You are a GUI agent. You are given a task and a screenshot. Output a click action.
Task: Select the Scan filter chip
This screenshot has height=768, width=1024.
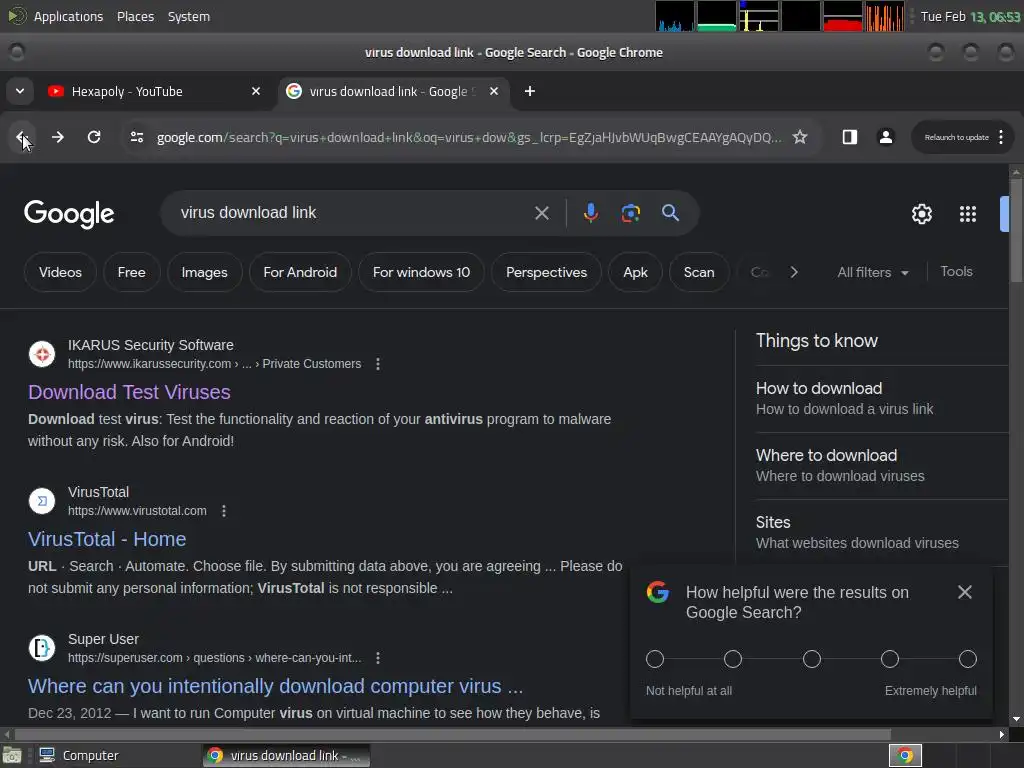(699, 272)
